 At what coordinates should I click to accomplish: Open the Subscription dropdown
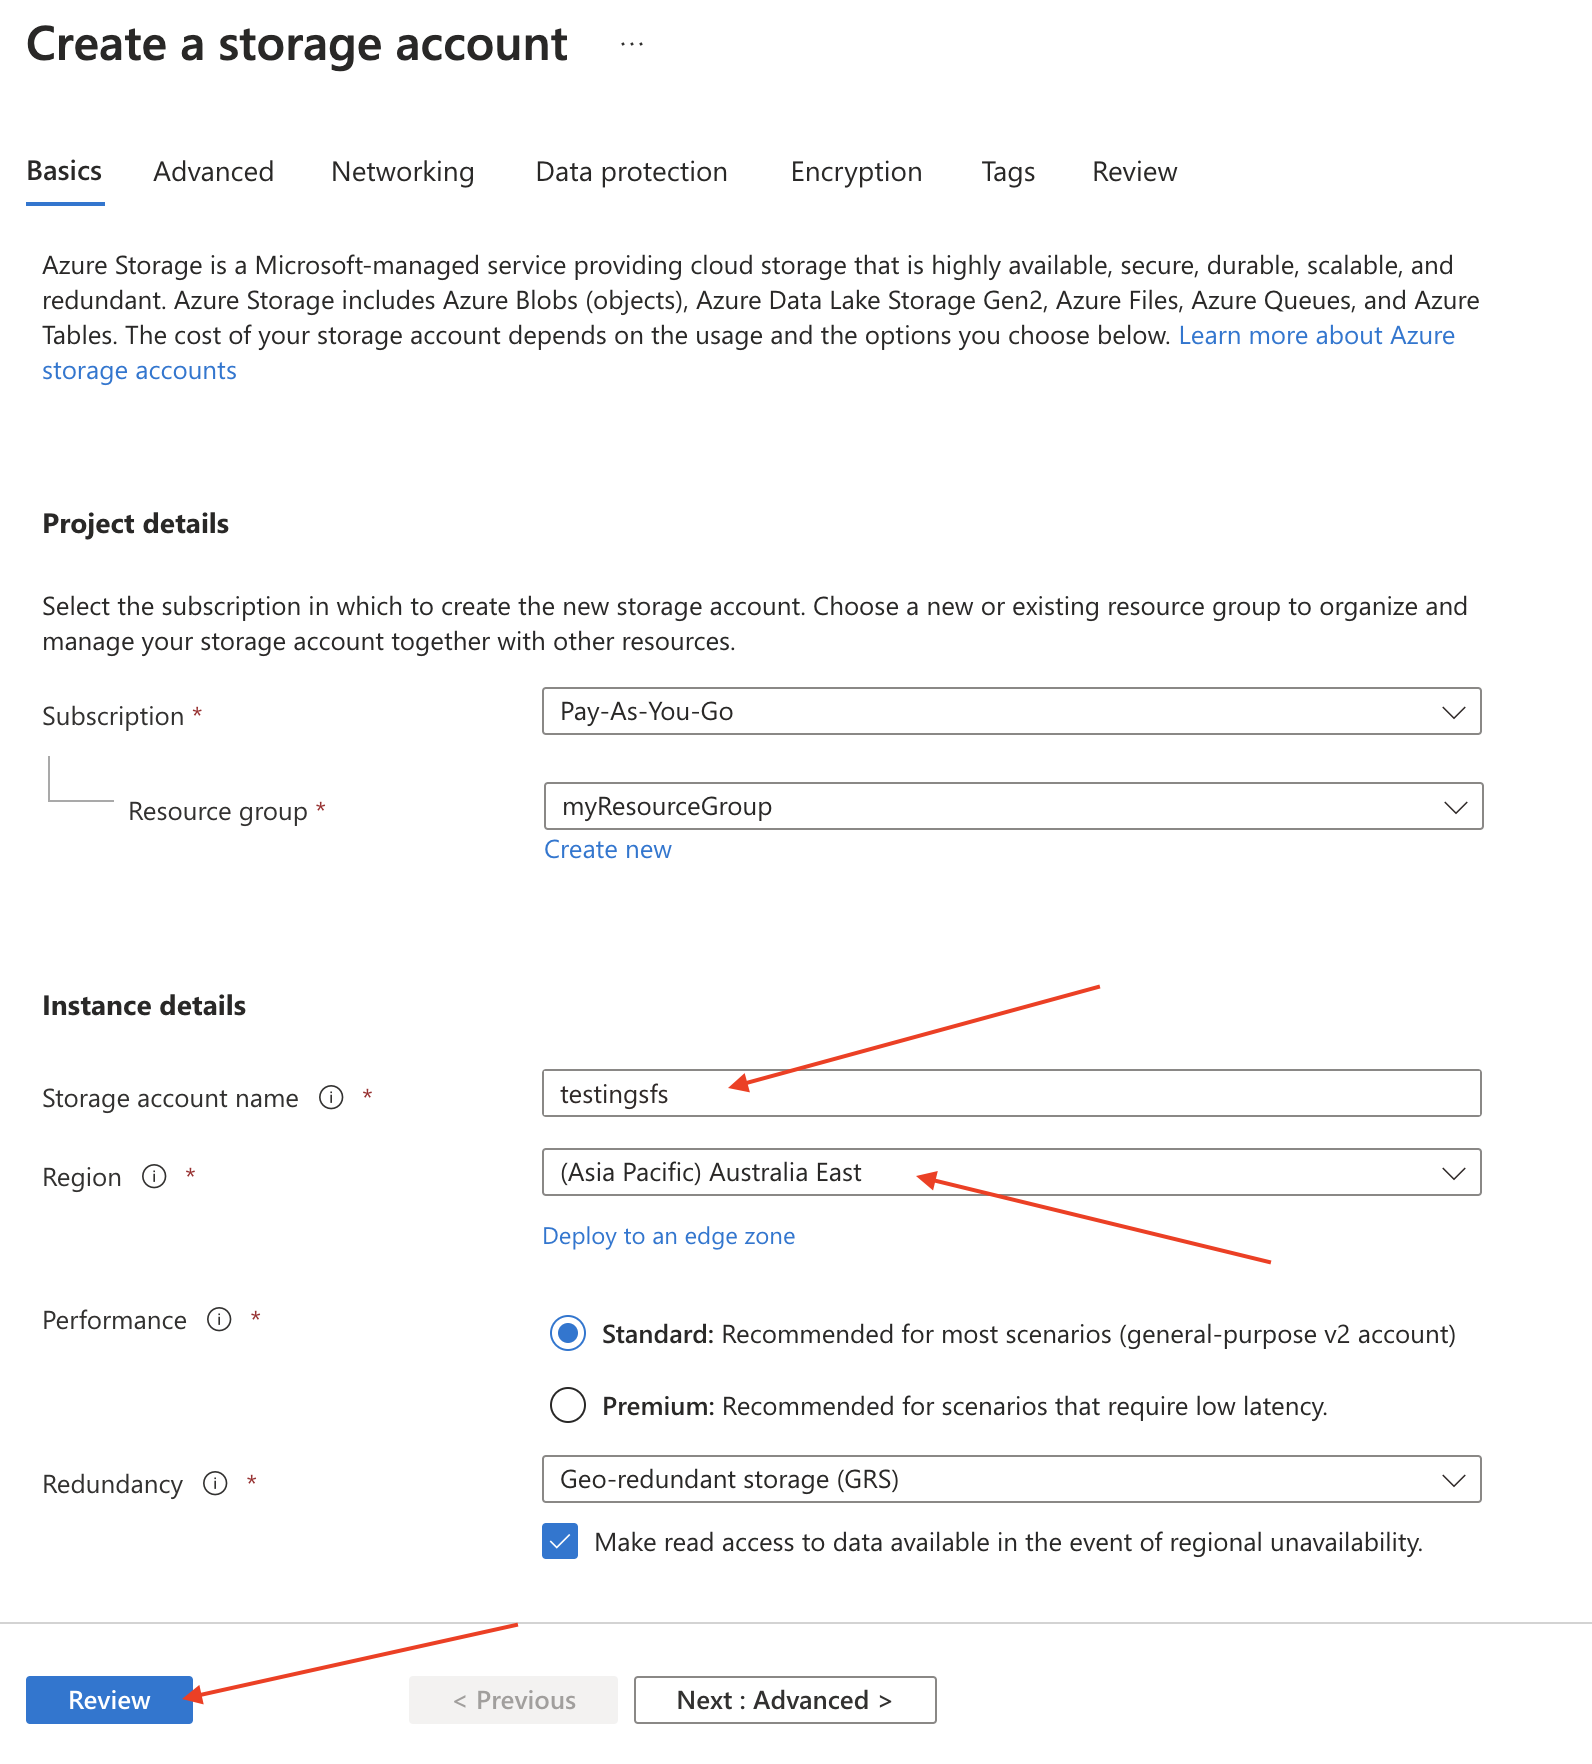coord(1011,711)
